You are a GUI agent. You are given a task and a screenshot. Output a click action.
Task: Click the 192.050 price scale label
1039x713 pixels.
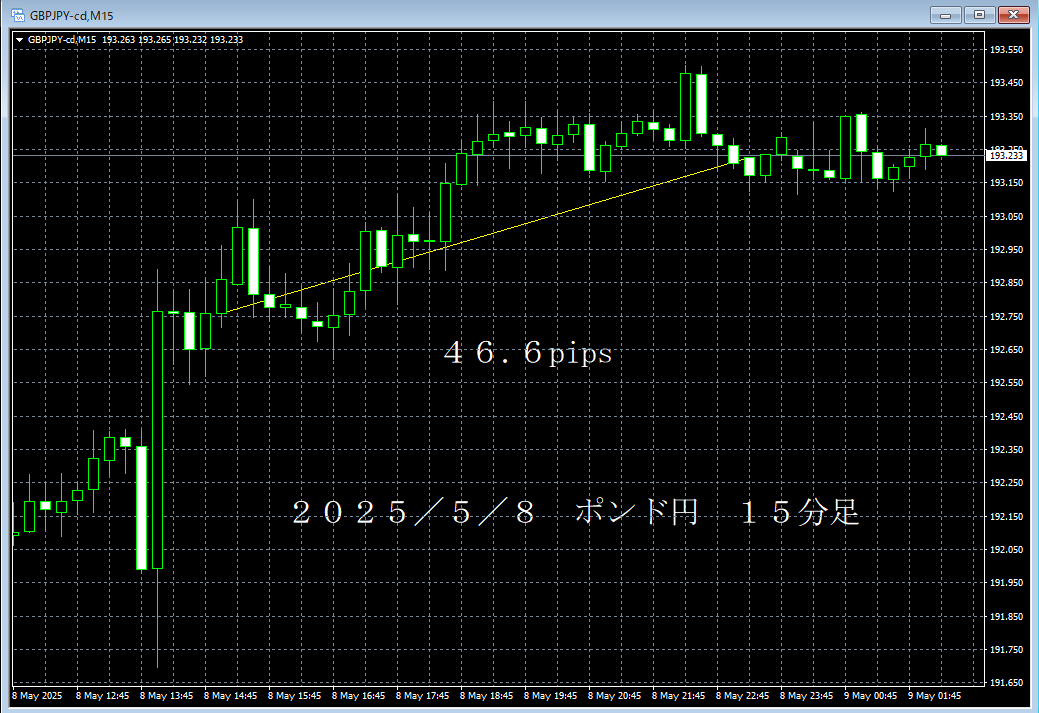coord(1006,549)
